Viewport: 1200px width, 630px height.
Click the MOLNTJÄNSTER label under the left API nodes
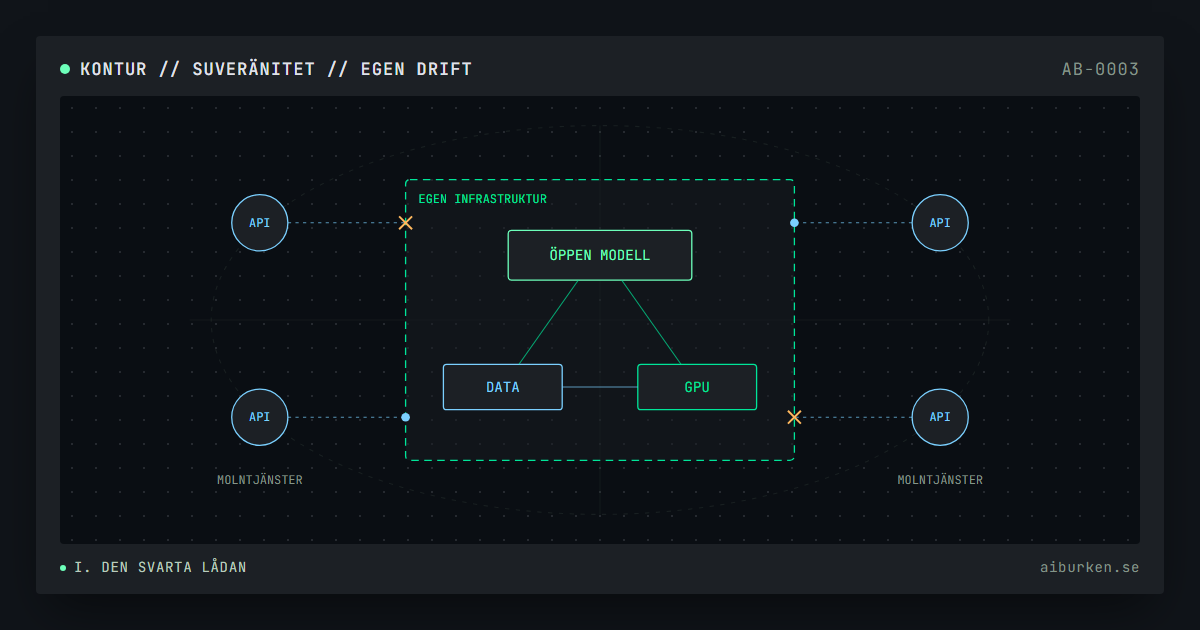pyautogui.click(x=260, y=480)
